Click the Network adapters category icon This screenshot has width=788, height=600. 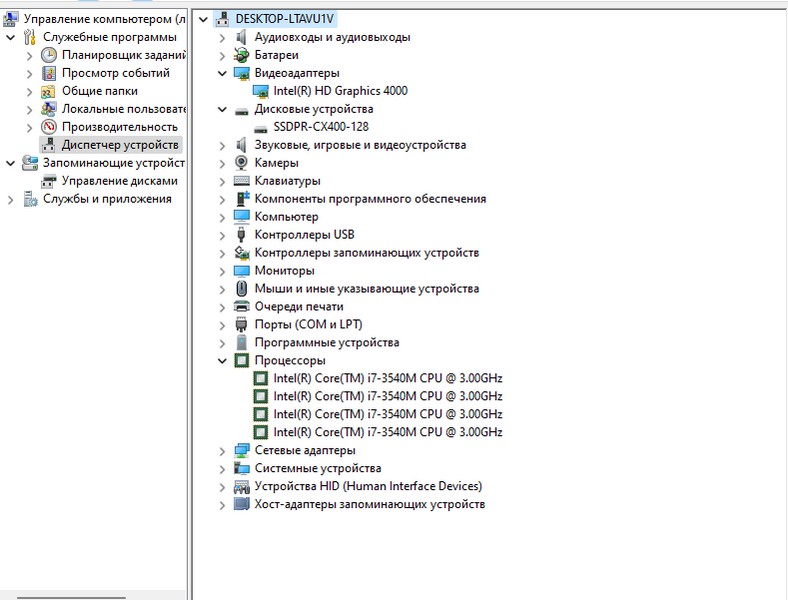click(241, 451)
